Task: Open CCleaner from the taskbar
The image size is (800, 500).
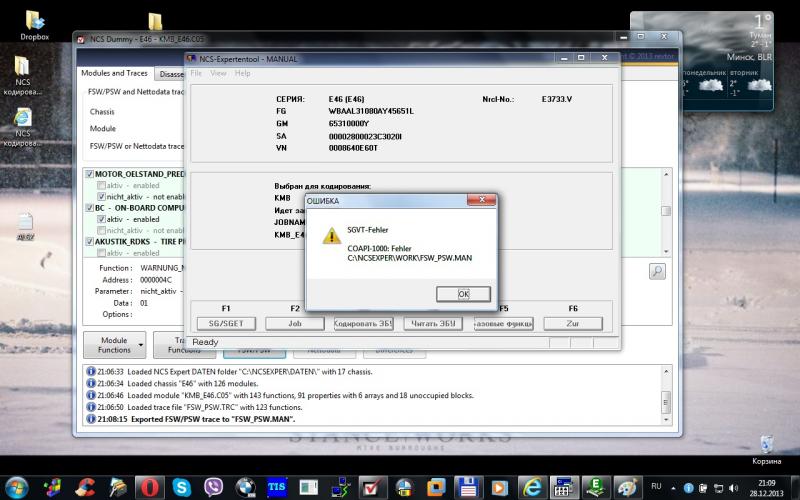Action: 85,487
